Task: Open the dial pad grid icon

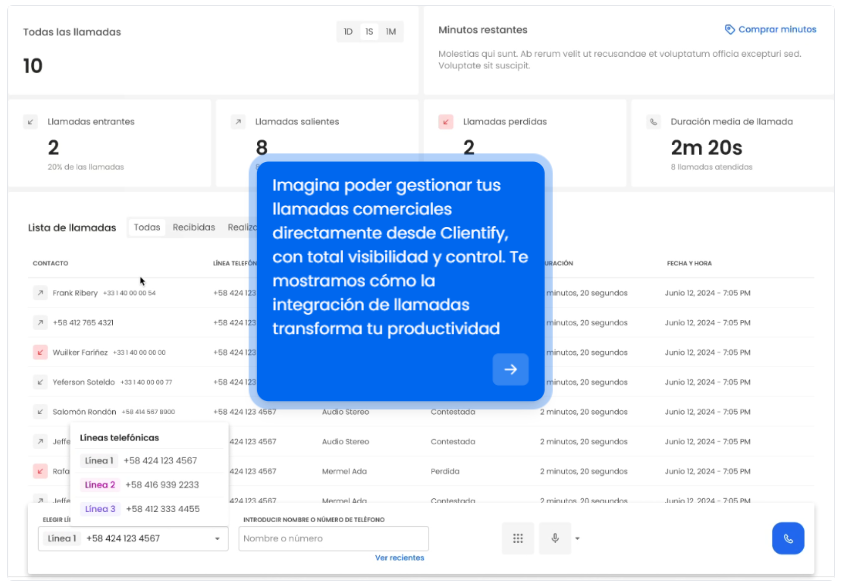Action: point(518,538)
